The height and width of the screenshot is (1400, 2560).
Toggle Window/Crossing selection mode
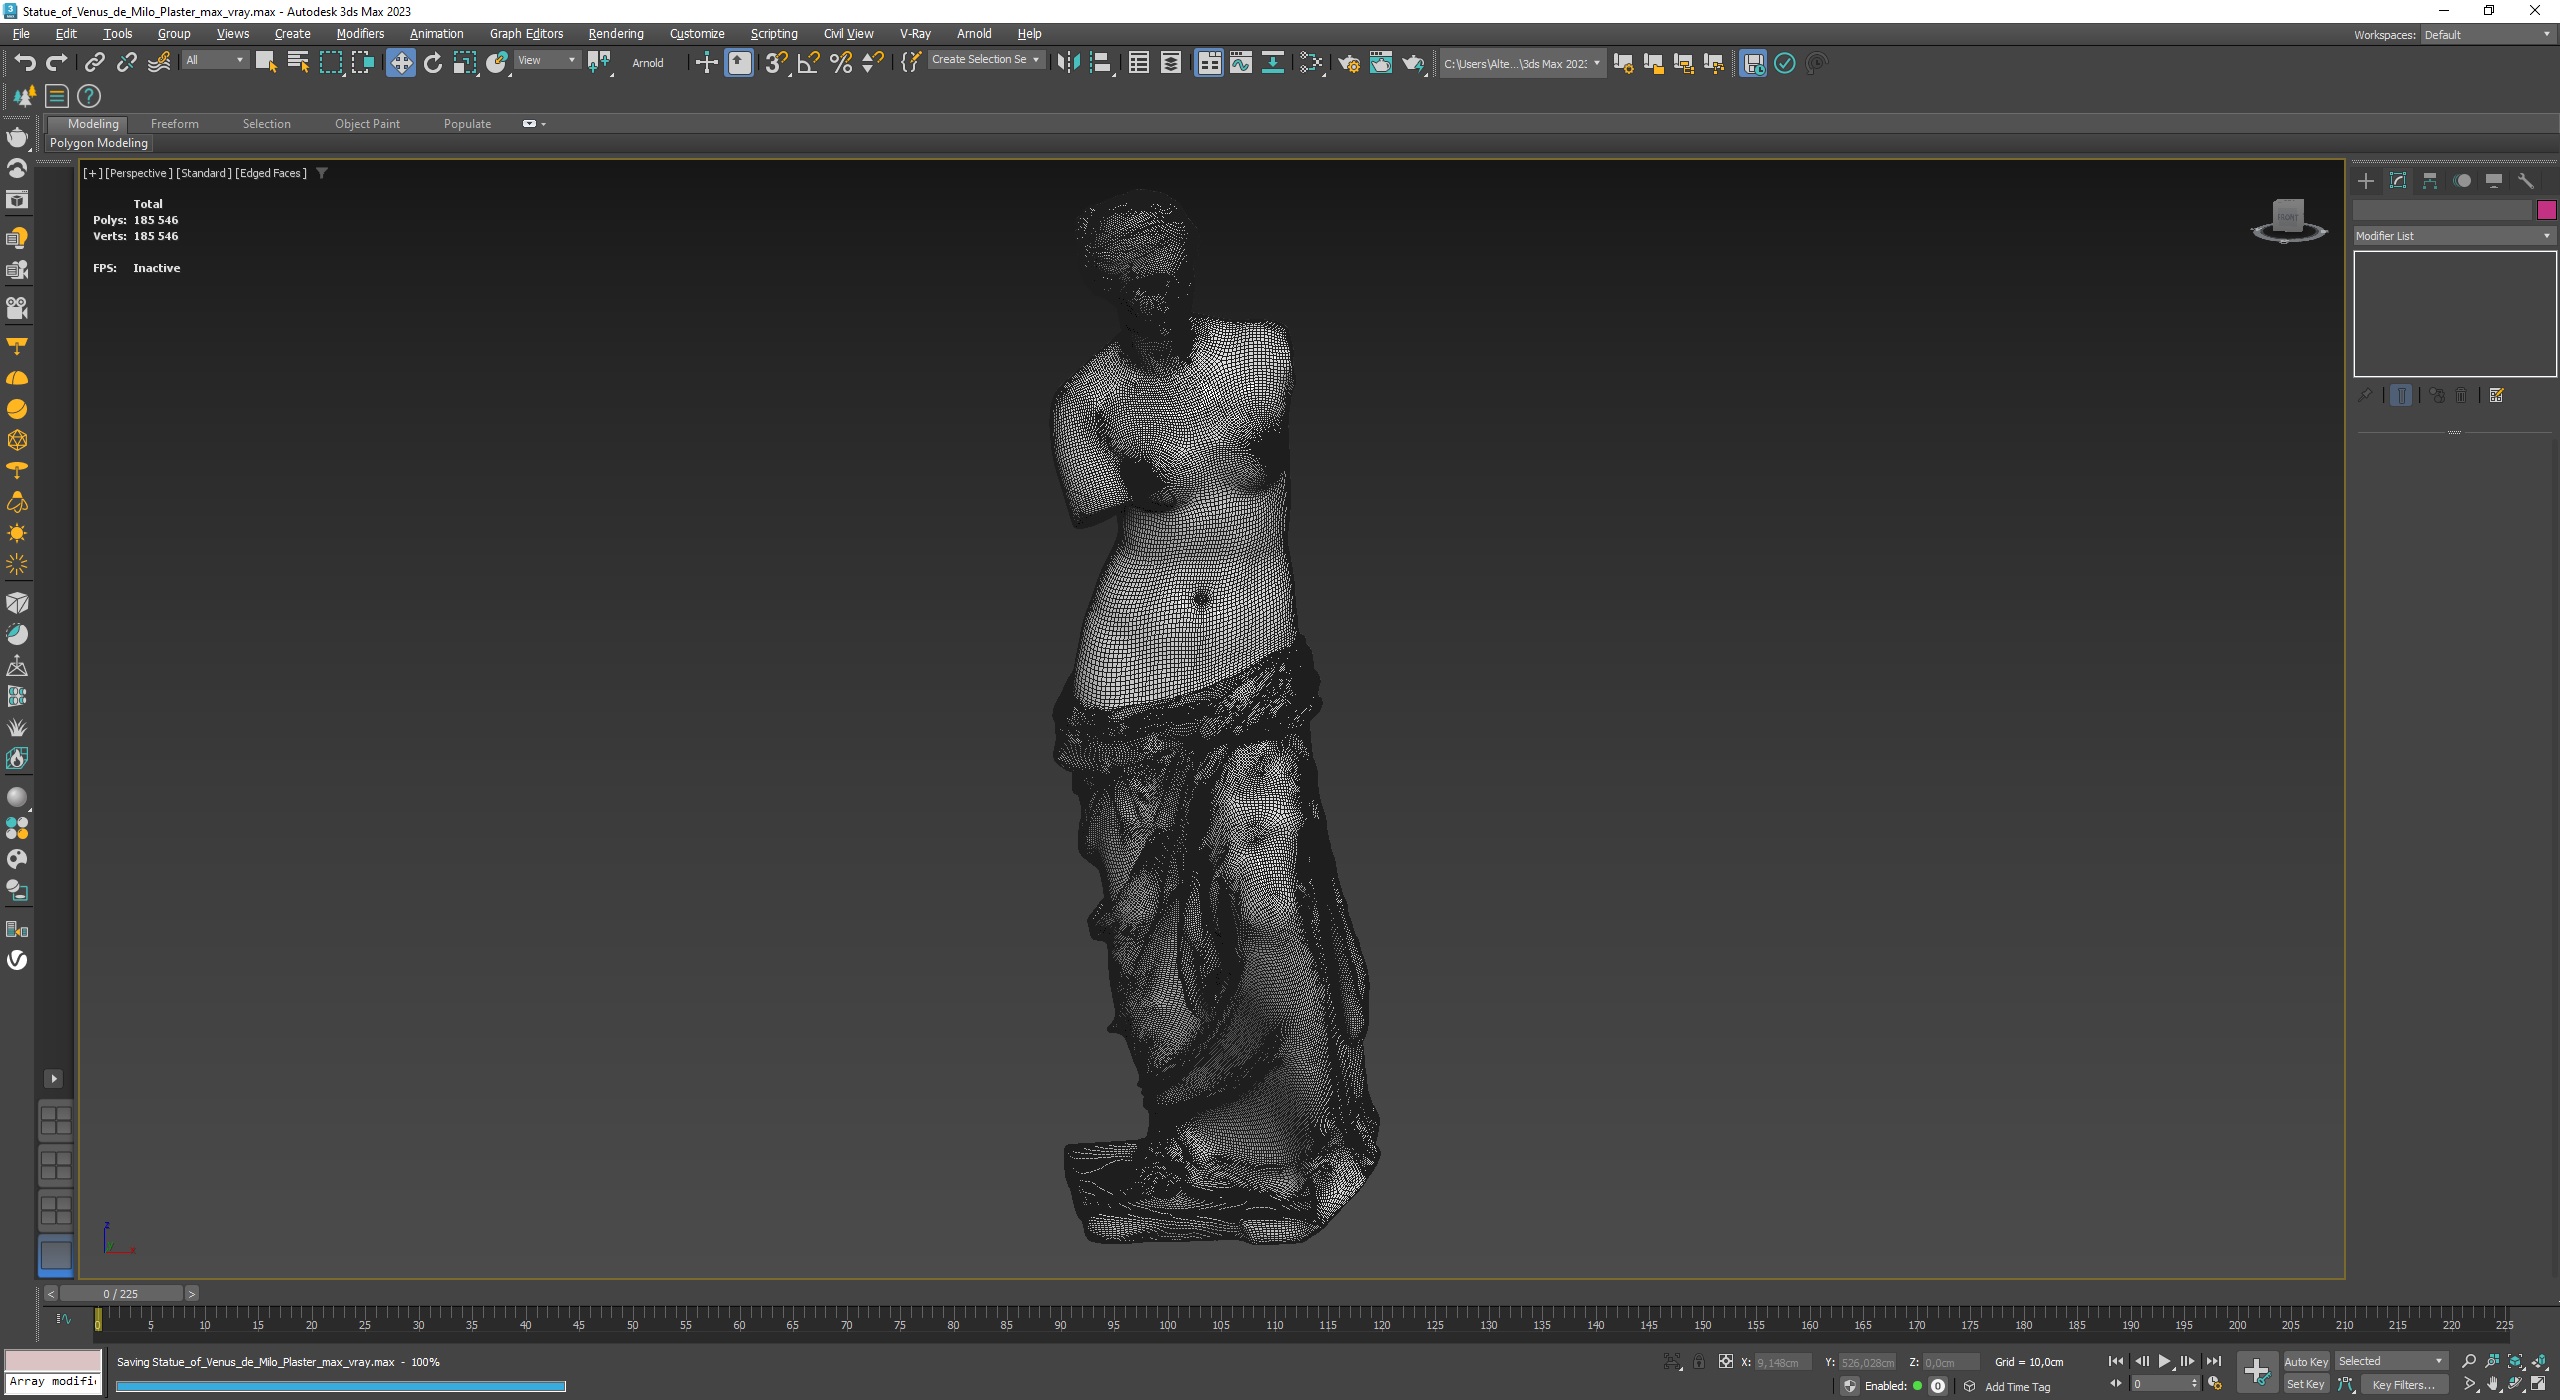(x=362, y=63)
